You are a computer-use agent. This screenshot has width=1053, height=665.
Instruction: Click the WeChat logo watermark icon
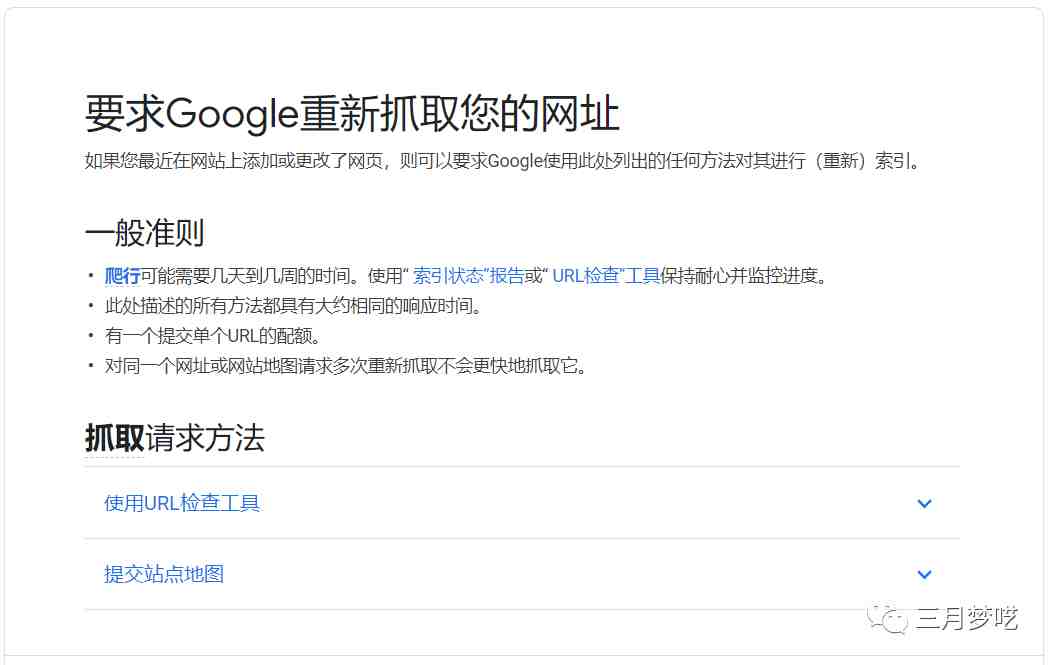tap(886, 618)
